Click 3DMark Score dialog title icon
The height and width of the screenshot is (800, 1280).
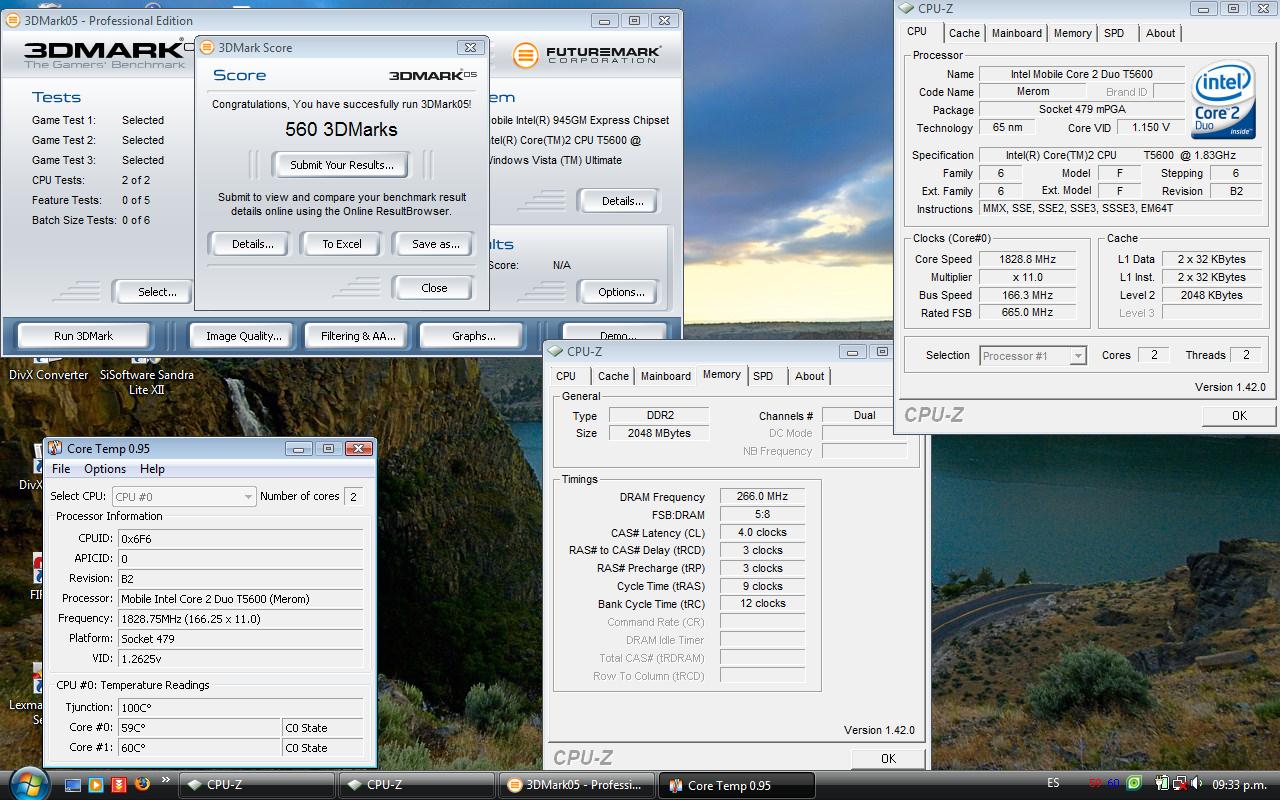pyautogui.click(x=208, y=47)
